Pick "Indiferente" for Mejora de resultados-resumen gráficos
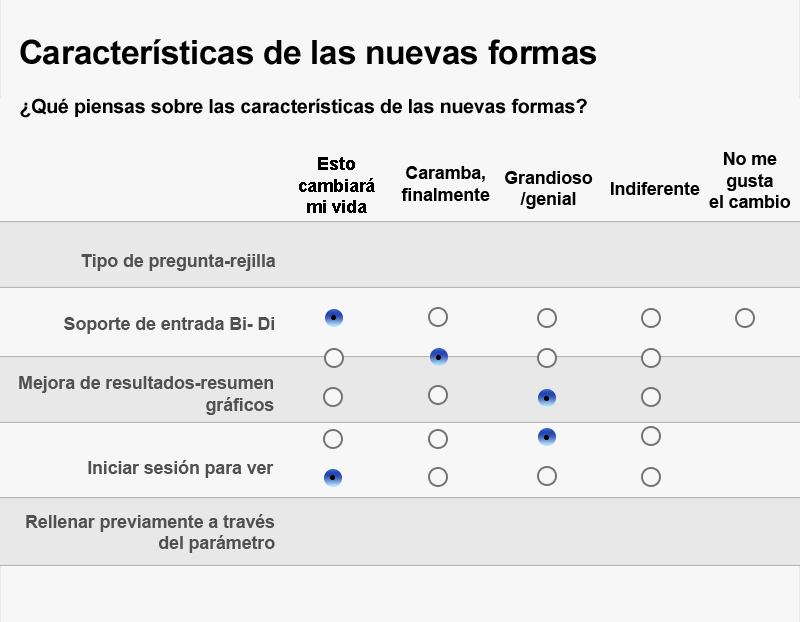 click(x=650, y=395)
